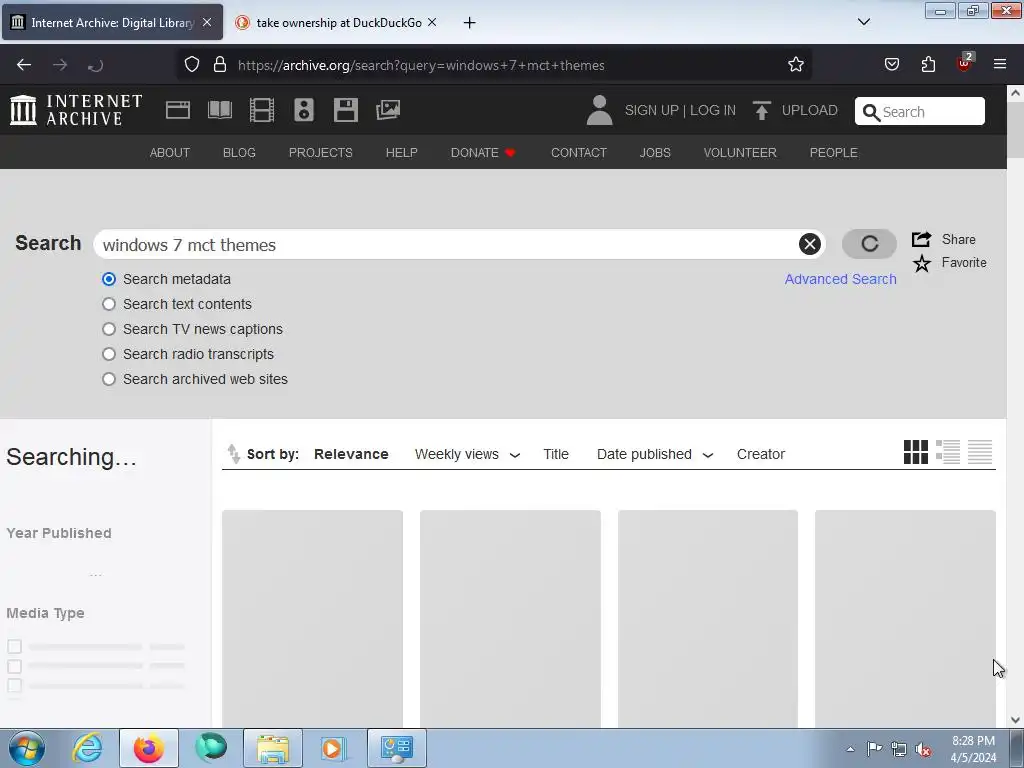The height and width of the screenshot is (768, 1024).
Task: Open the Firefox hamburger menu
Action: click(x=1000, y=65)
